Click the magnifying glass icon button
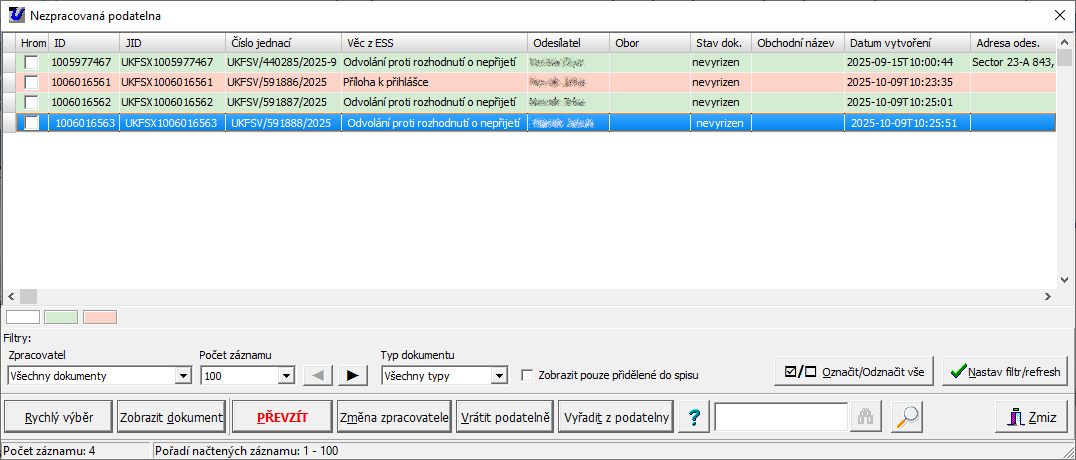 coord(907,418)
